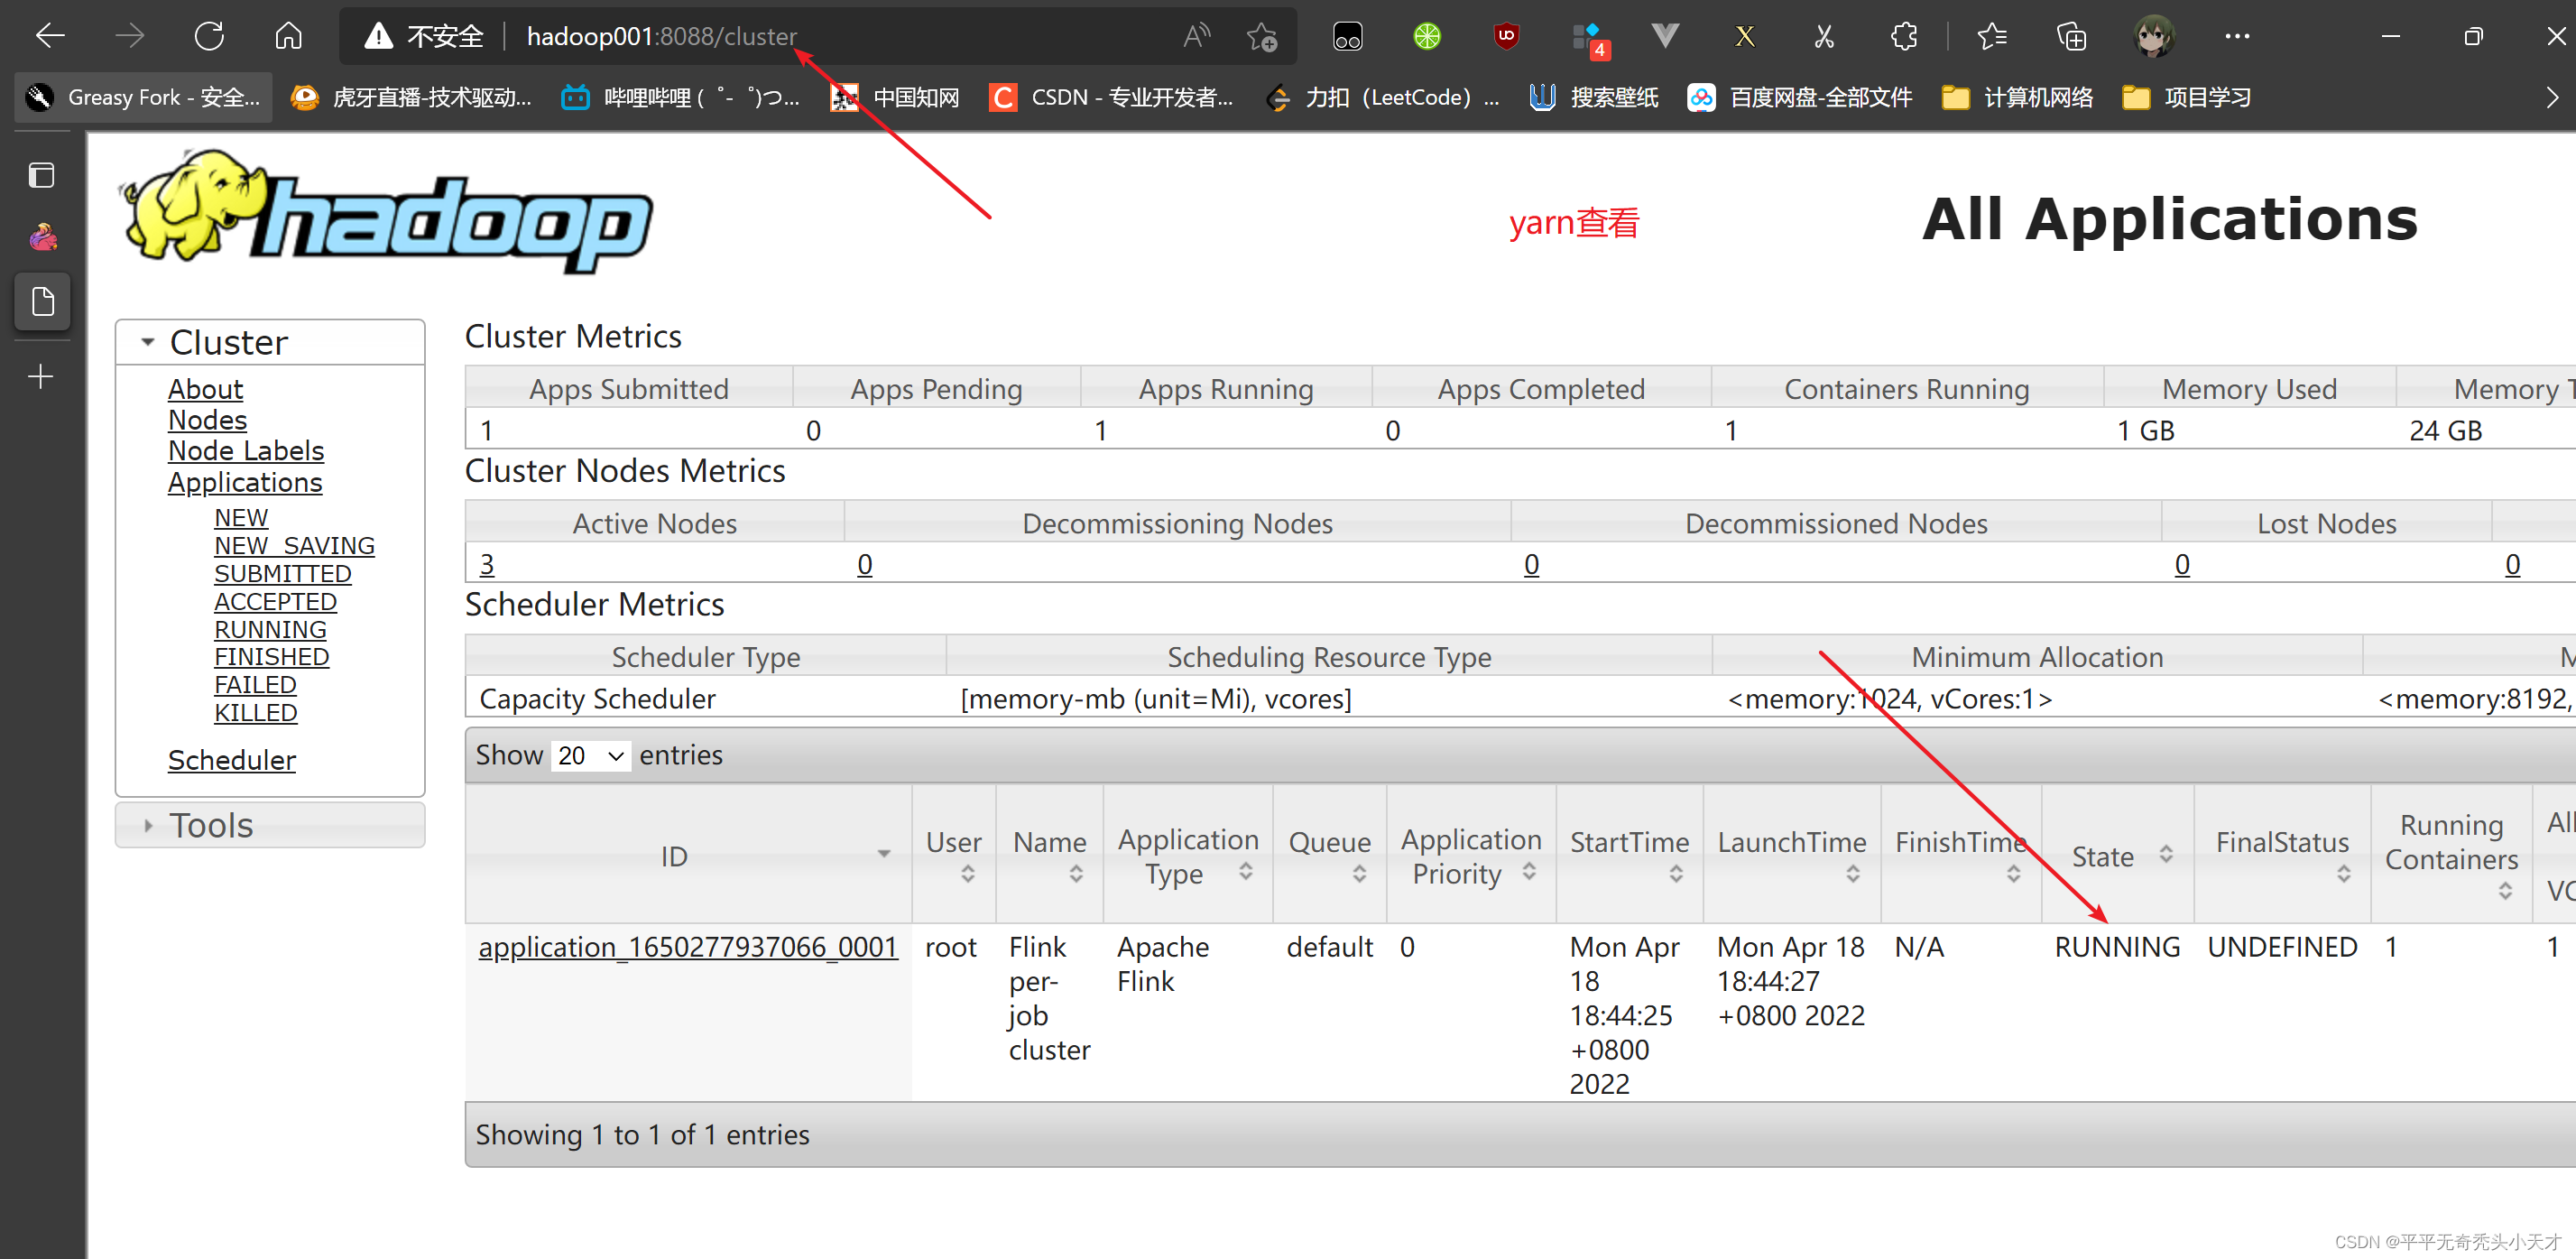Image resolution: width=2576 pixels, height=1259 pixels.
Task: Open the Show entries dropdown
Action: (590, 756)
